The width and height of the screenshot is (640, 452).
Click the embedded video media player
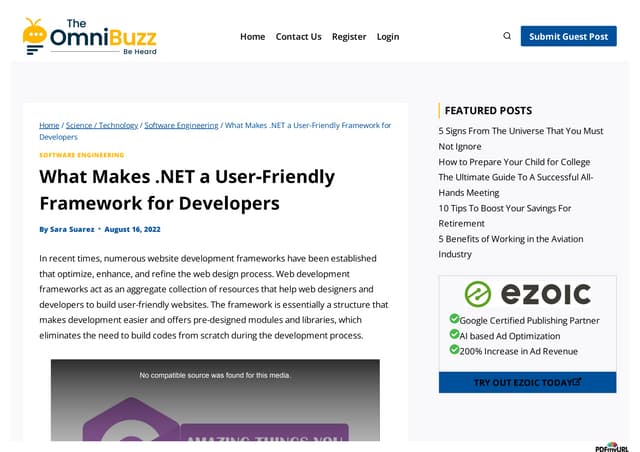215,400
